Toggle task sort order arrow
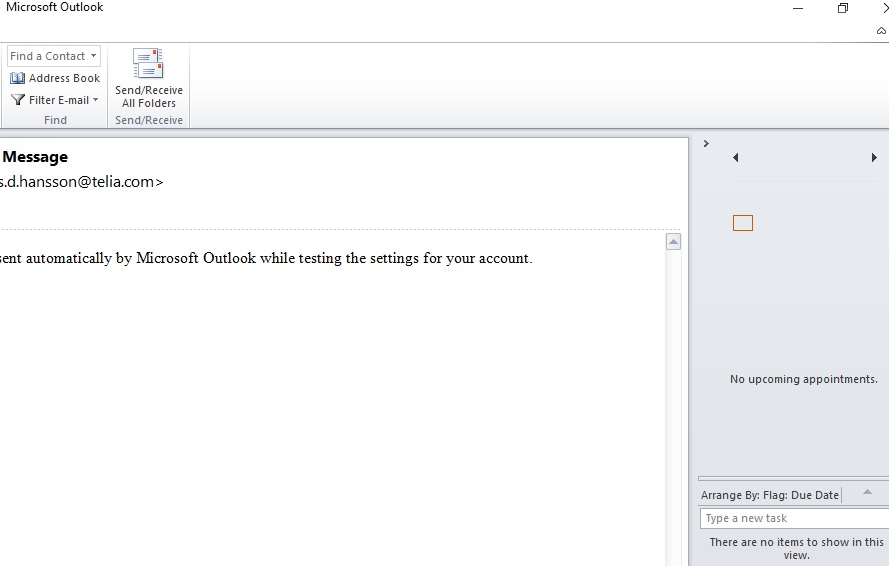 coord(867,492)
